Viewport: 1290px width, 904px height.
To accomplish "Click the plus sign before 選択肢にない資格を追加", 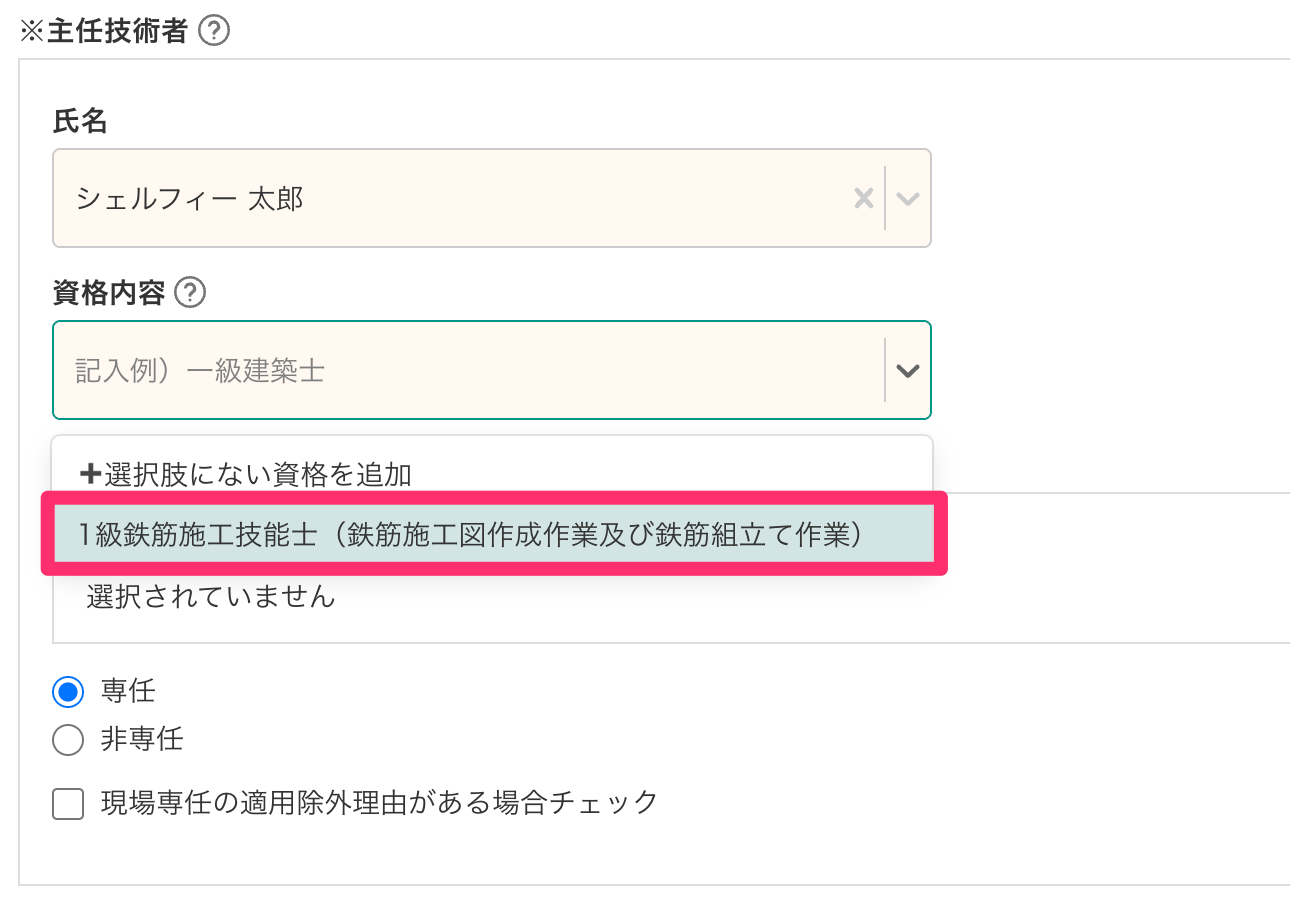I will click(91, 475).
